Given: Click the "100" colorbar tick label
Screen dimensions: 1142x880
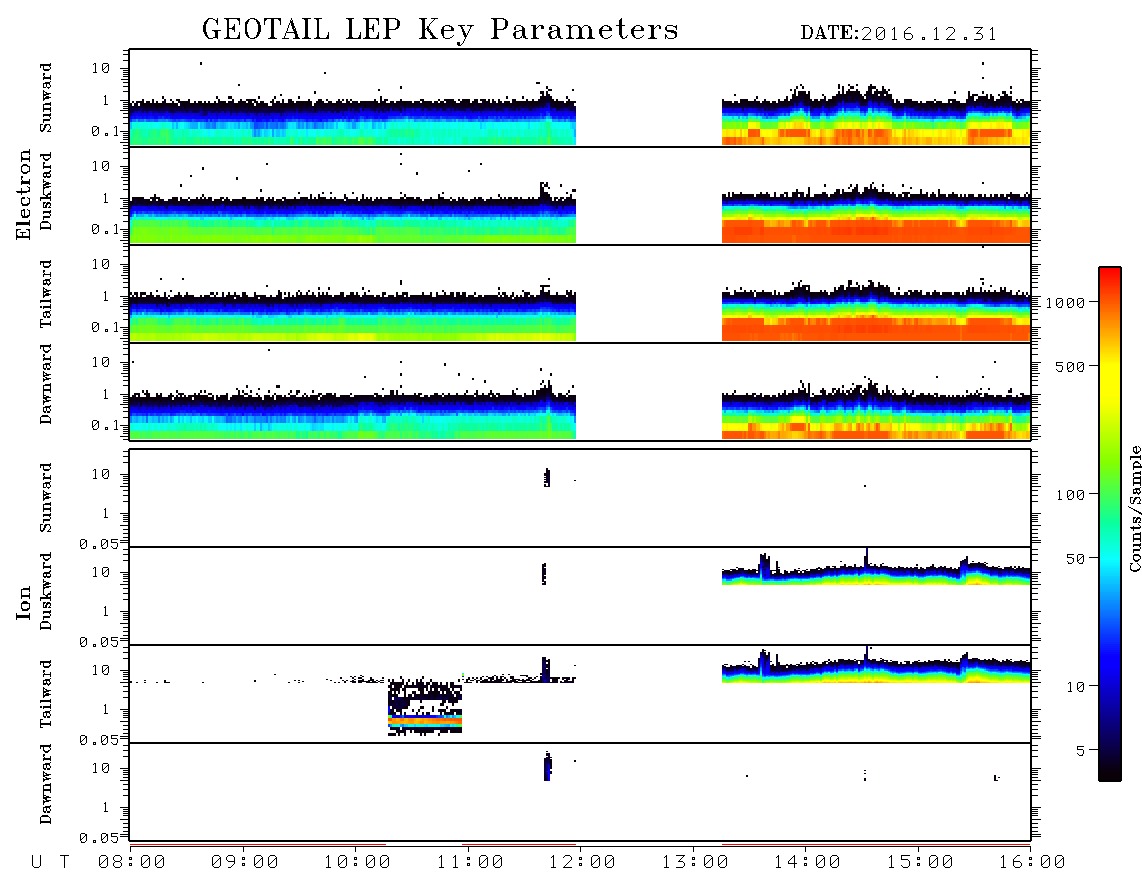Looking at the screenshot, I should click(x=1070, y=495).
